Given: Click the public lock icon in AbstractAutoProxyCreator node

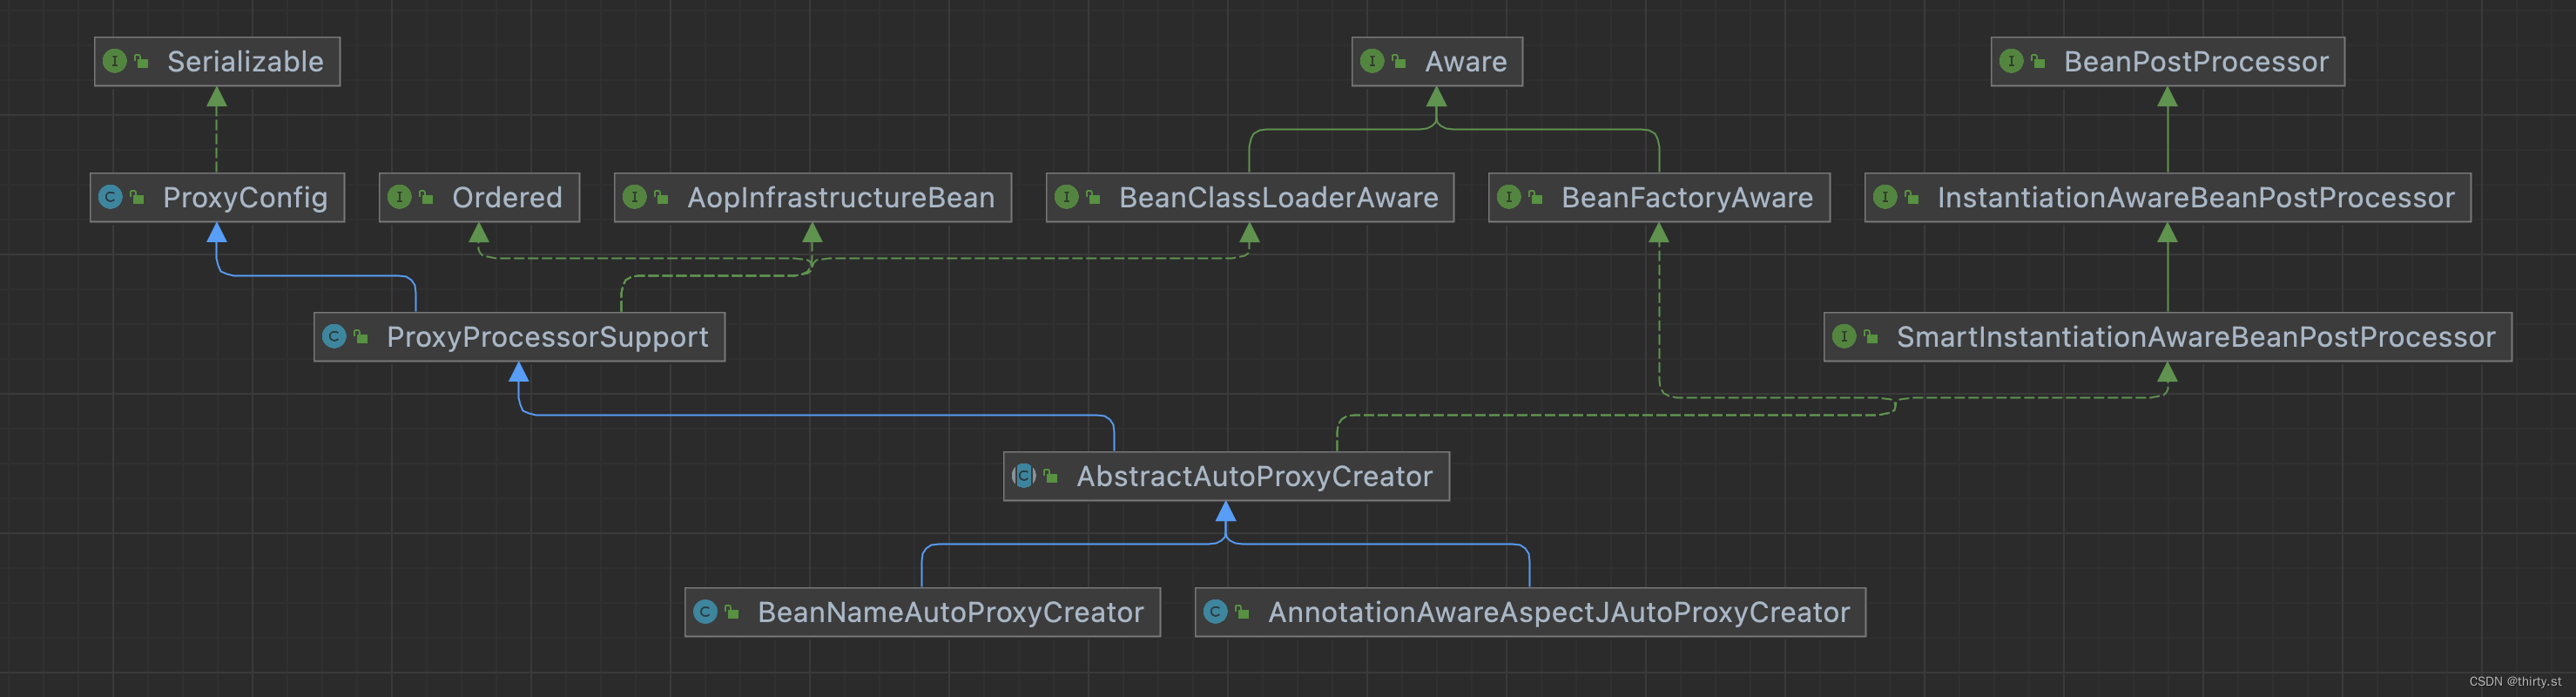Looking at the screenshot, I should (x=1052, y=476).
